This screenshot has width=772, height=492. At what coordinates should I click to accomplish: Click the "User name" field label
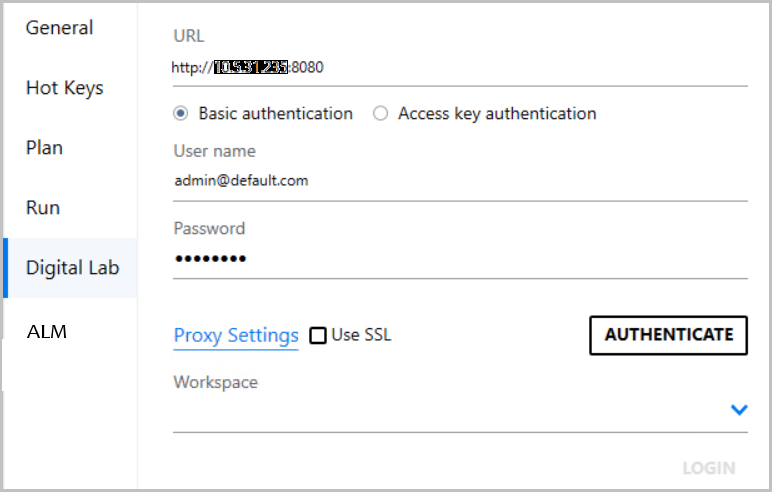pyautogui.click(x=214, y=151)
